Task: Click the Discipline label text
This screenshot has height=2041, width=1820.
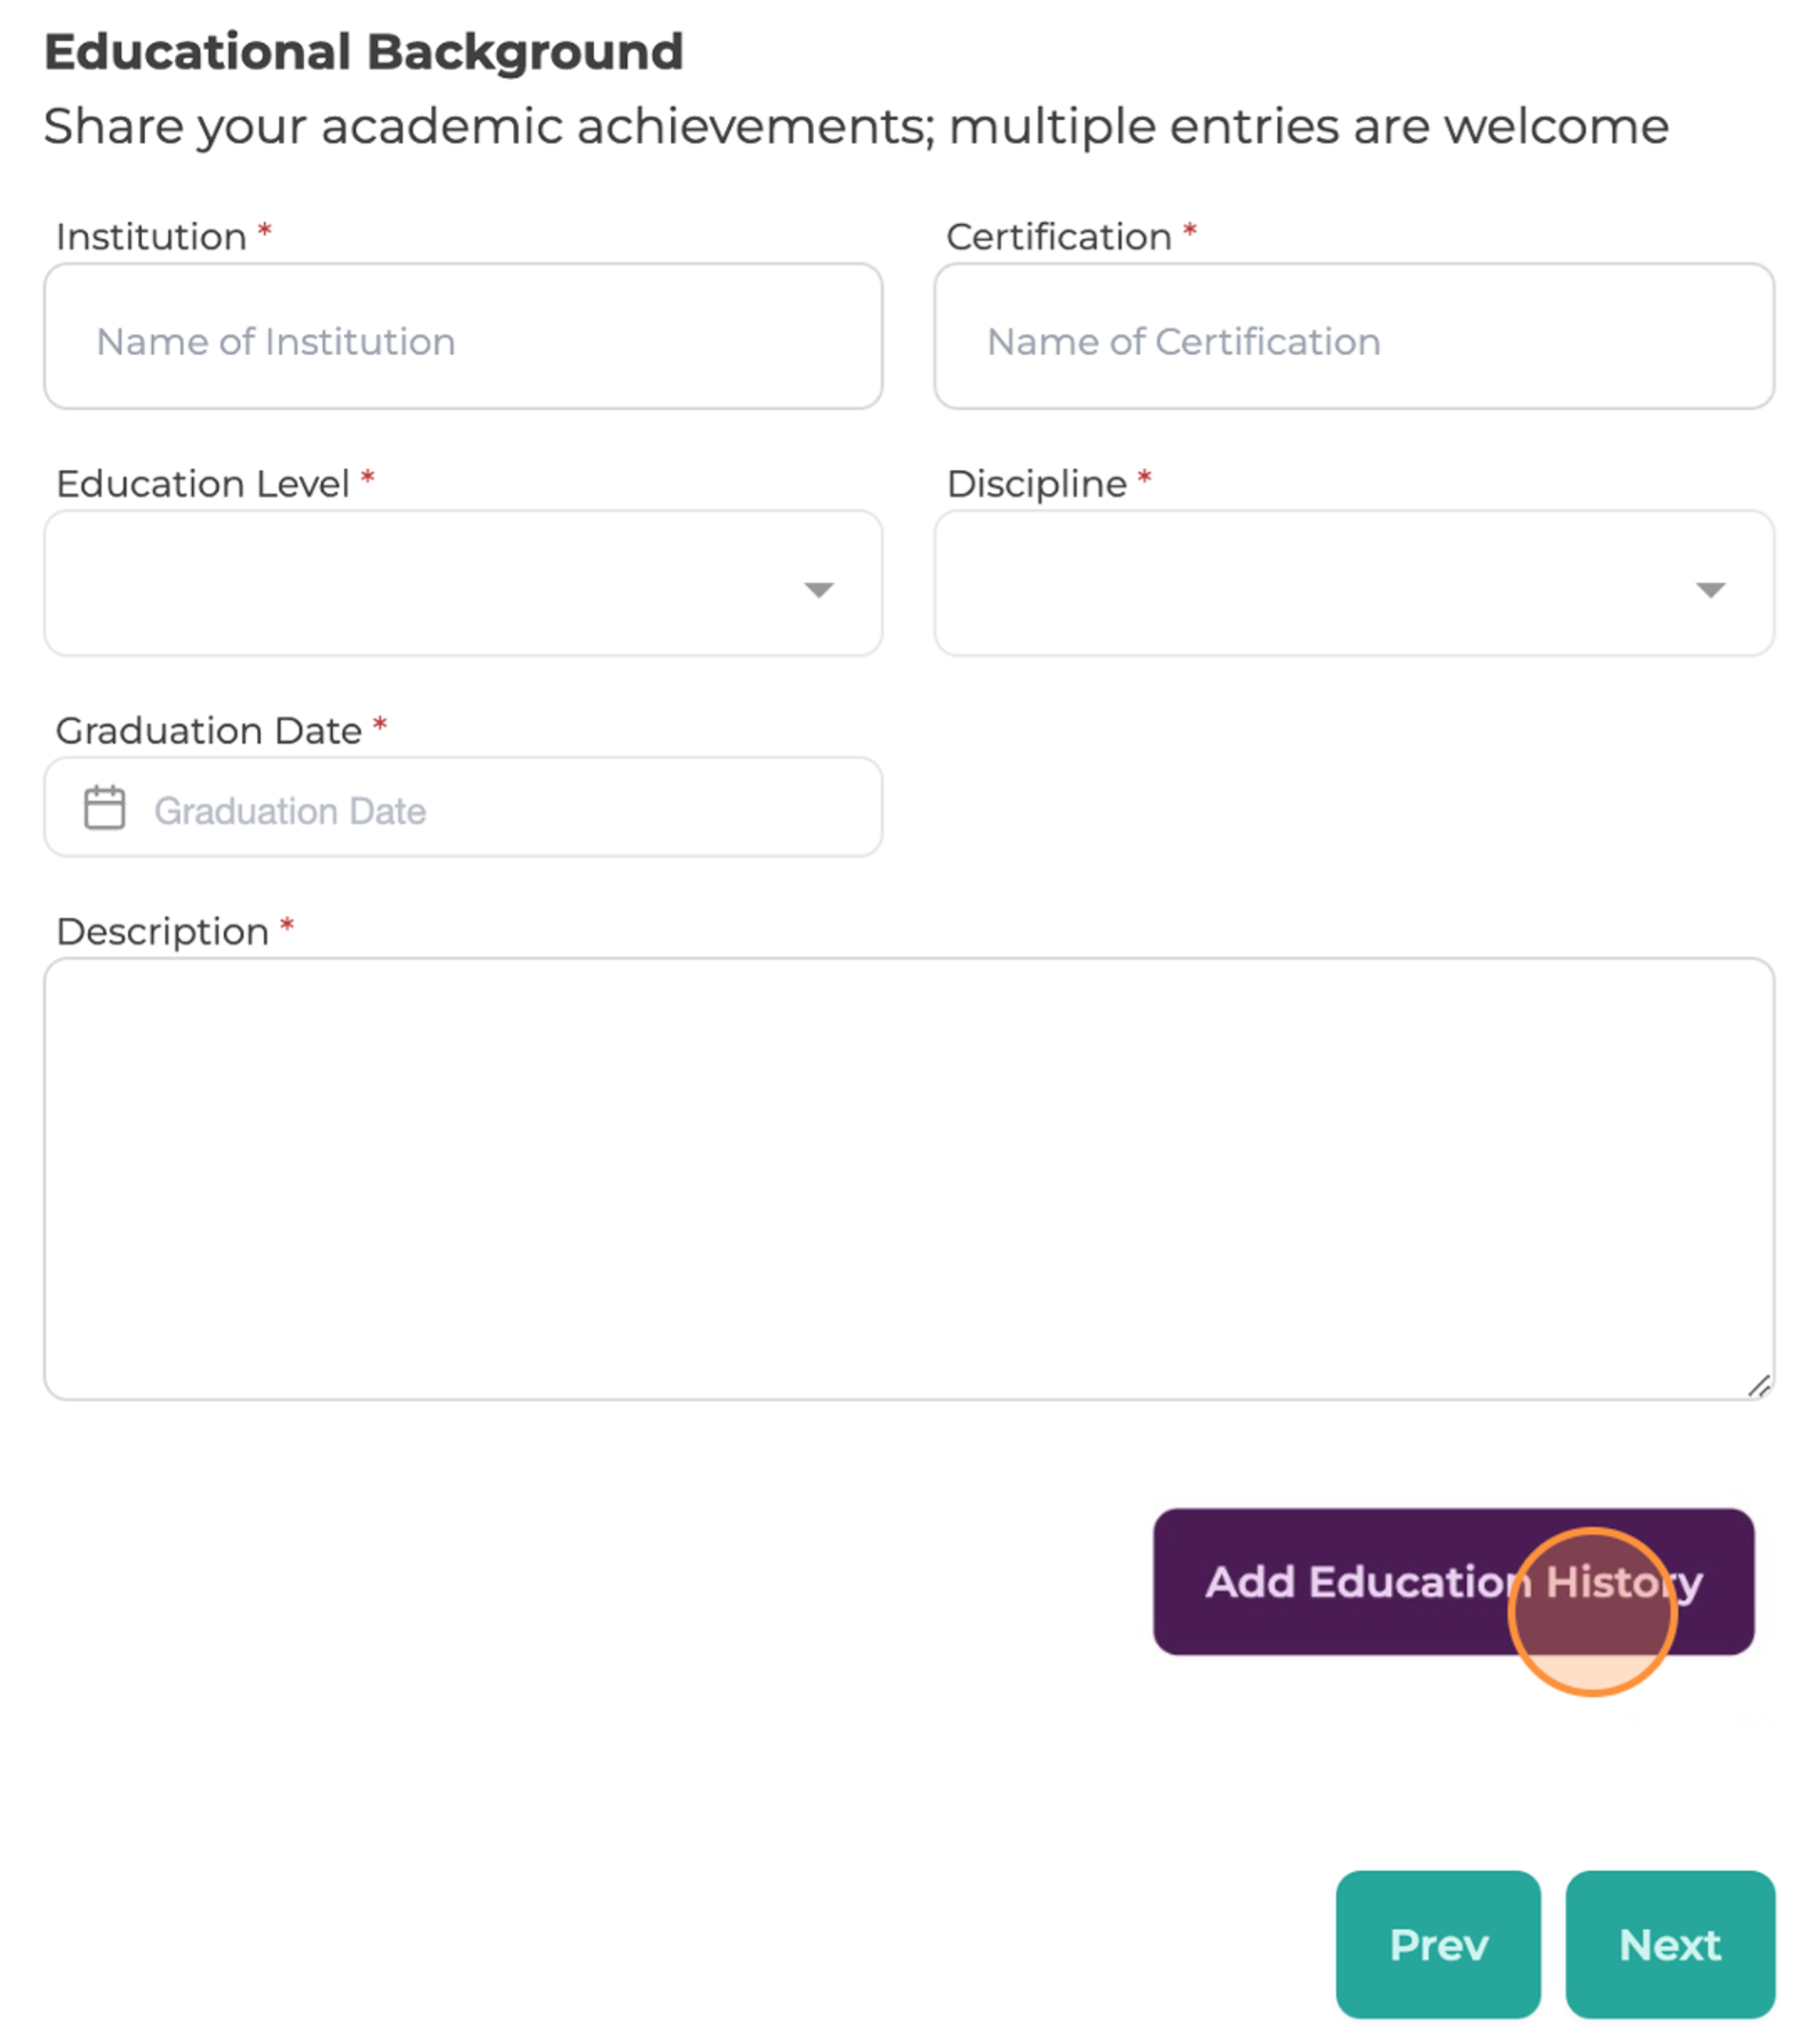Action: pos(1037,484)
